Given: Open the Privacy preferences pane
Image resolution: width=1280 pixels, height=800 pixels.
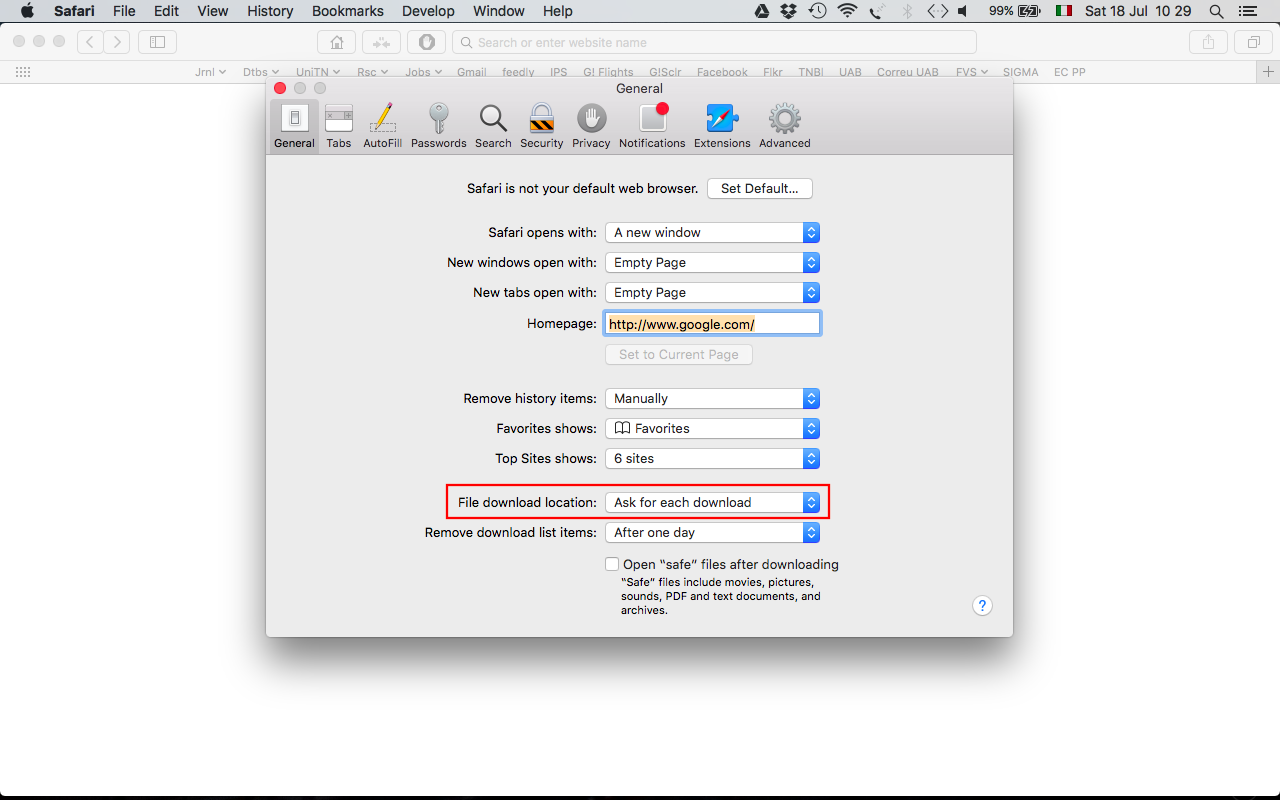Looking at the screenshot, I should pyautogui.click(x=591, y=126).
